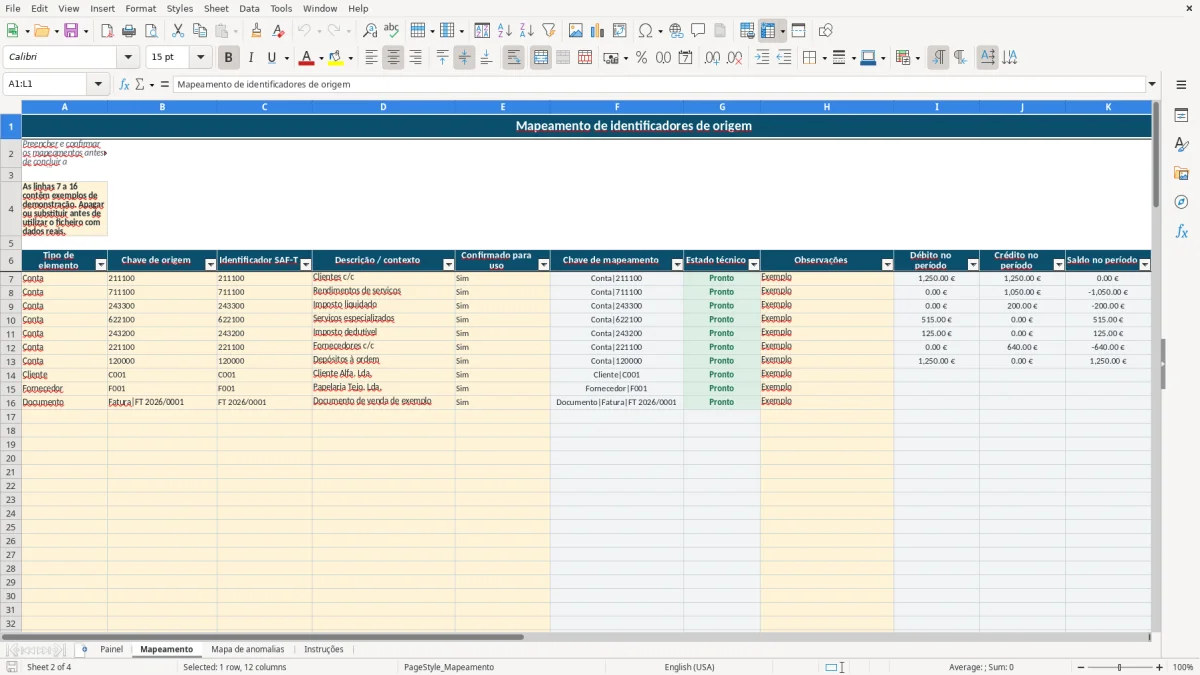
Task: Open filter dropdown for Tipo de elemento
Action: 100,264
